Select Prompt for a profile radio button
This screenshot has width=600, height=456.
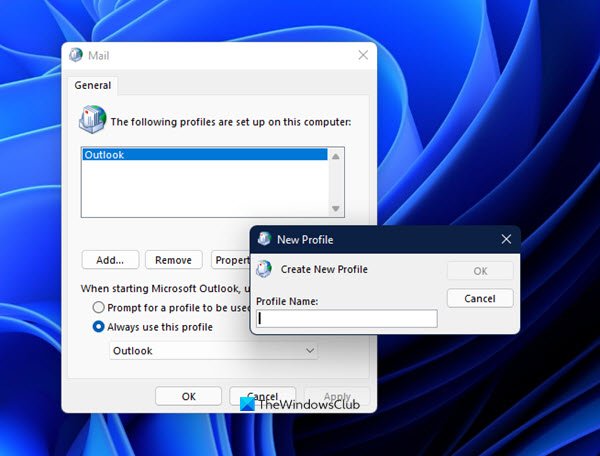(x=98, y=307)
